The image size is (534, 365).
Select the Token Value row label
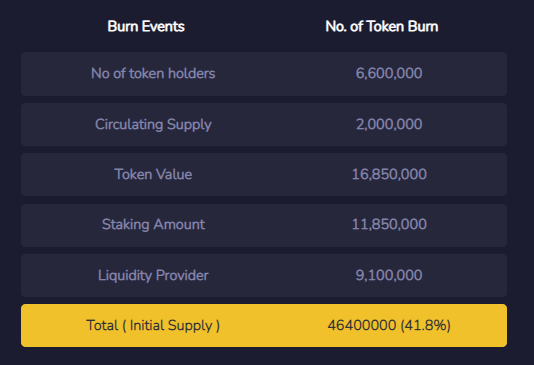[x=153, y=174]
